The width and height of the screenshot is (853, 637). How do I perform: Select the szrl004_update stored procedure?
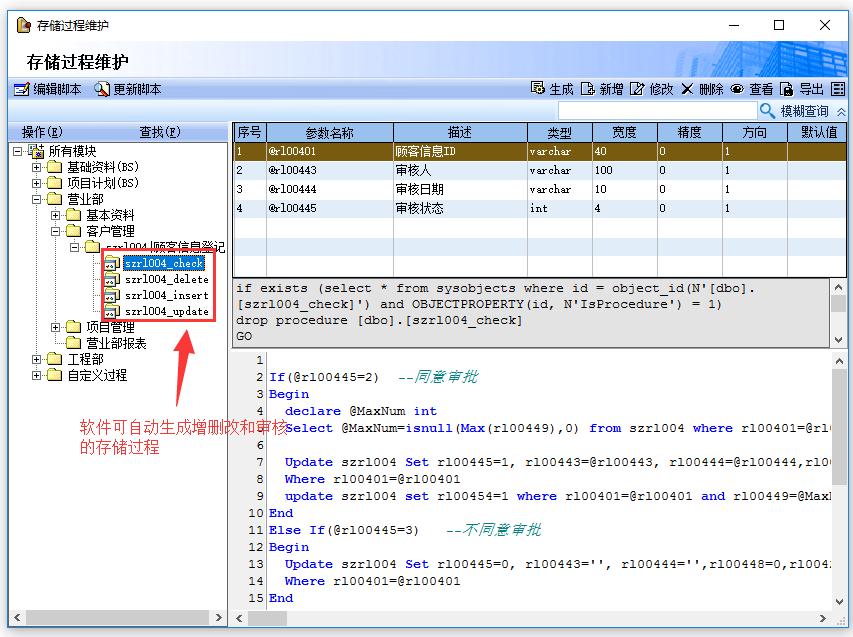166,311
